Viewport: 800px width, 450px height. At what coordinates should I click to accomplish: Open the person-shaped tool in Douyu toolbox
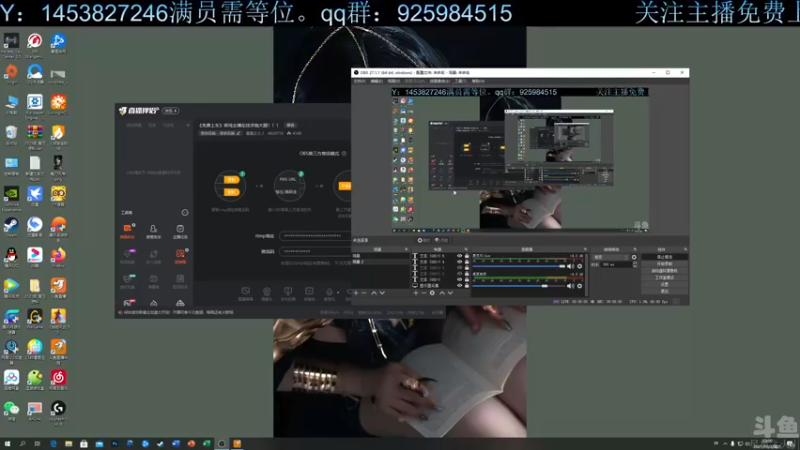153,230
